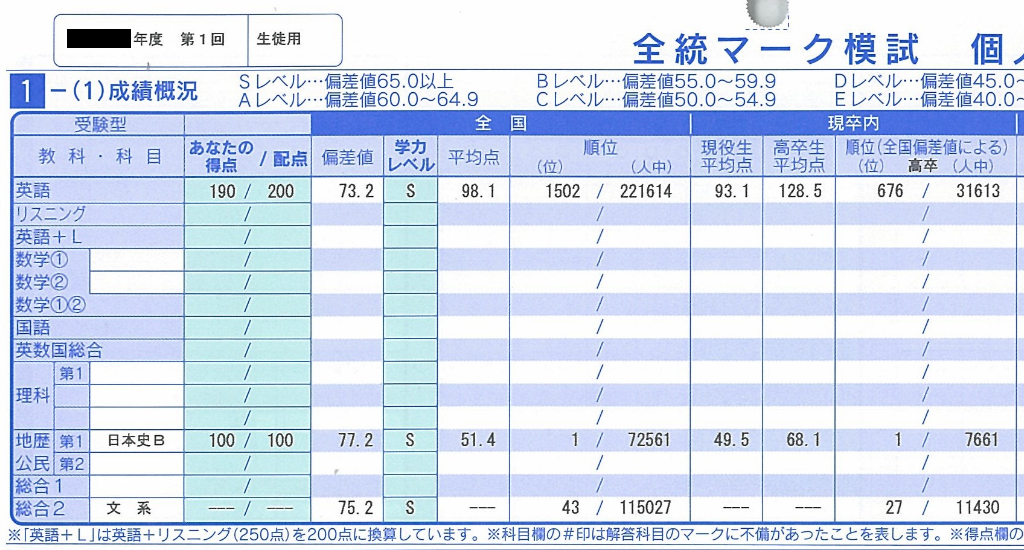This screenshot has height=550, width=1024.
Task: Click the 数学① row label
Action: pos(42,259)
